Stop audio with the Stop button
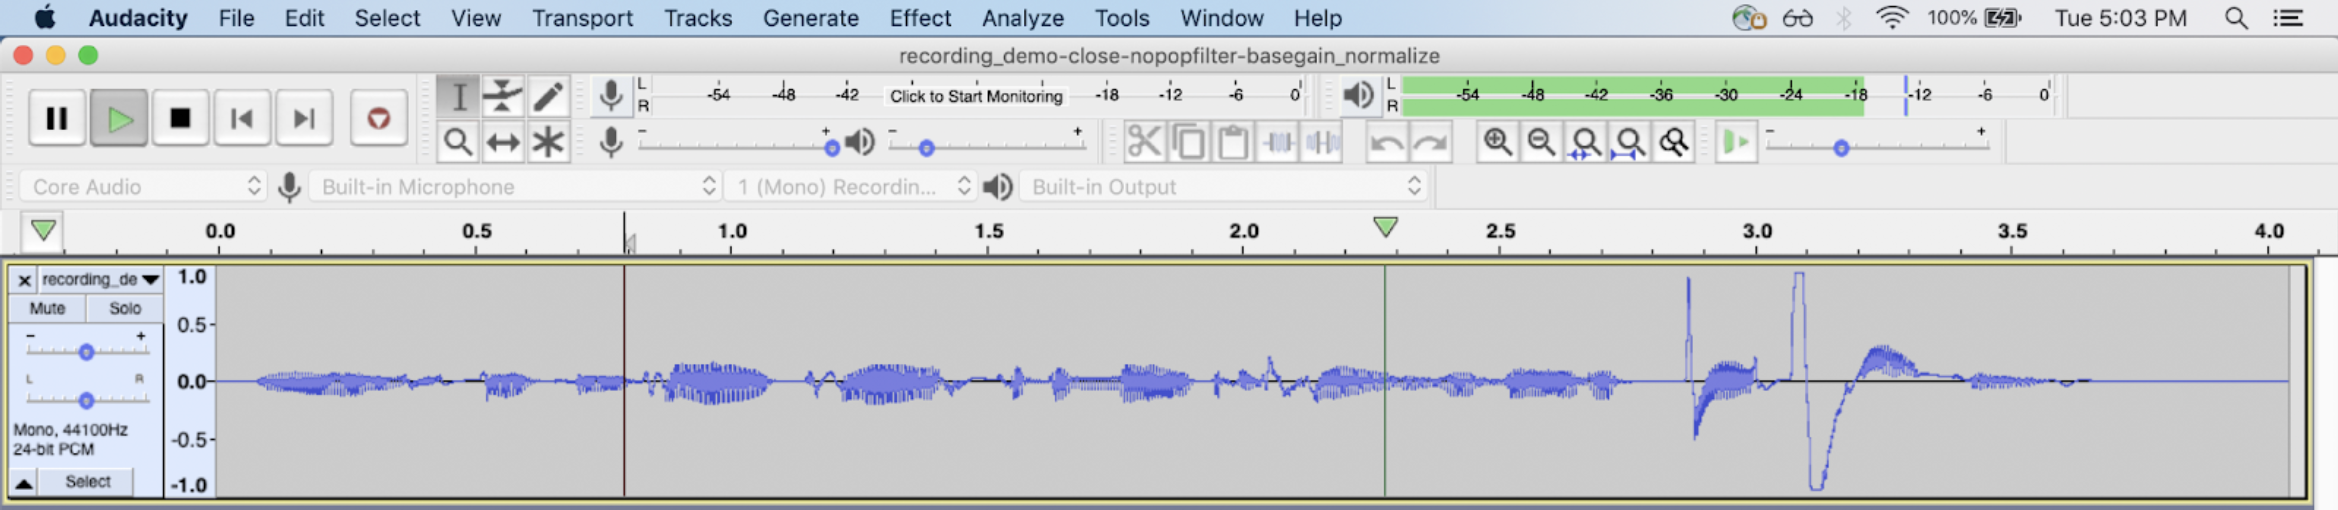Screen dimensions: 2338x510 click(x=180, y=118)
